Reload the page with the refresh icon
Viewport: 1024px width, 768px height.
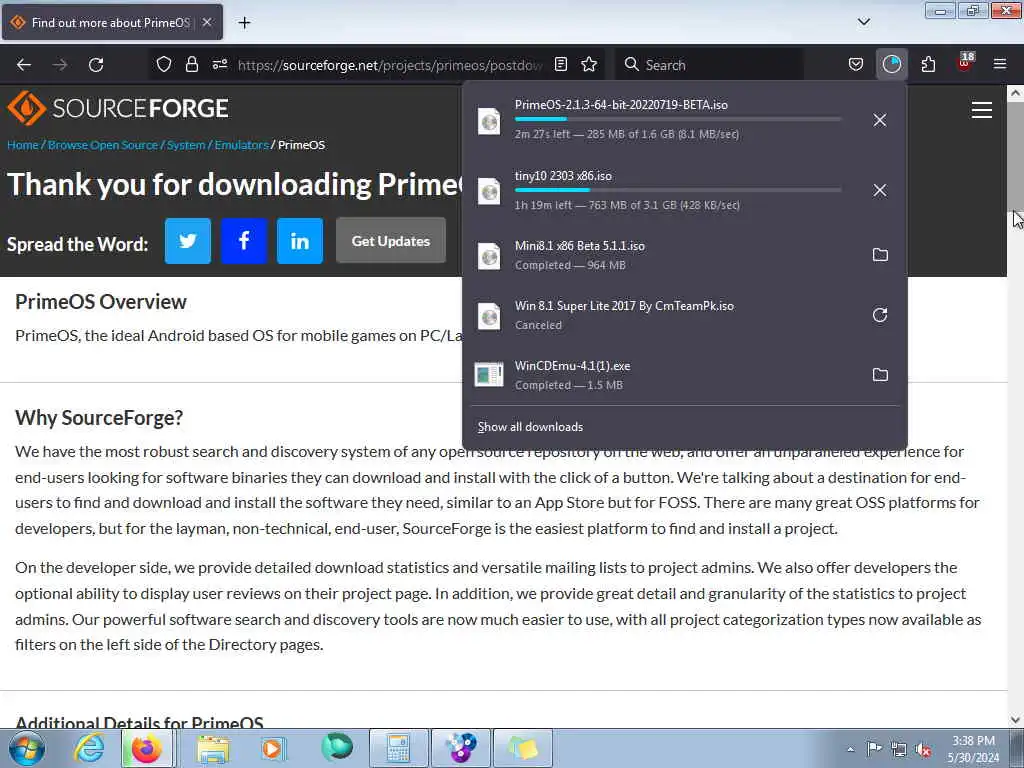(96, 65)
